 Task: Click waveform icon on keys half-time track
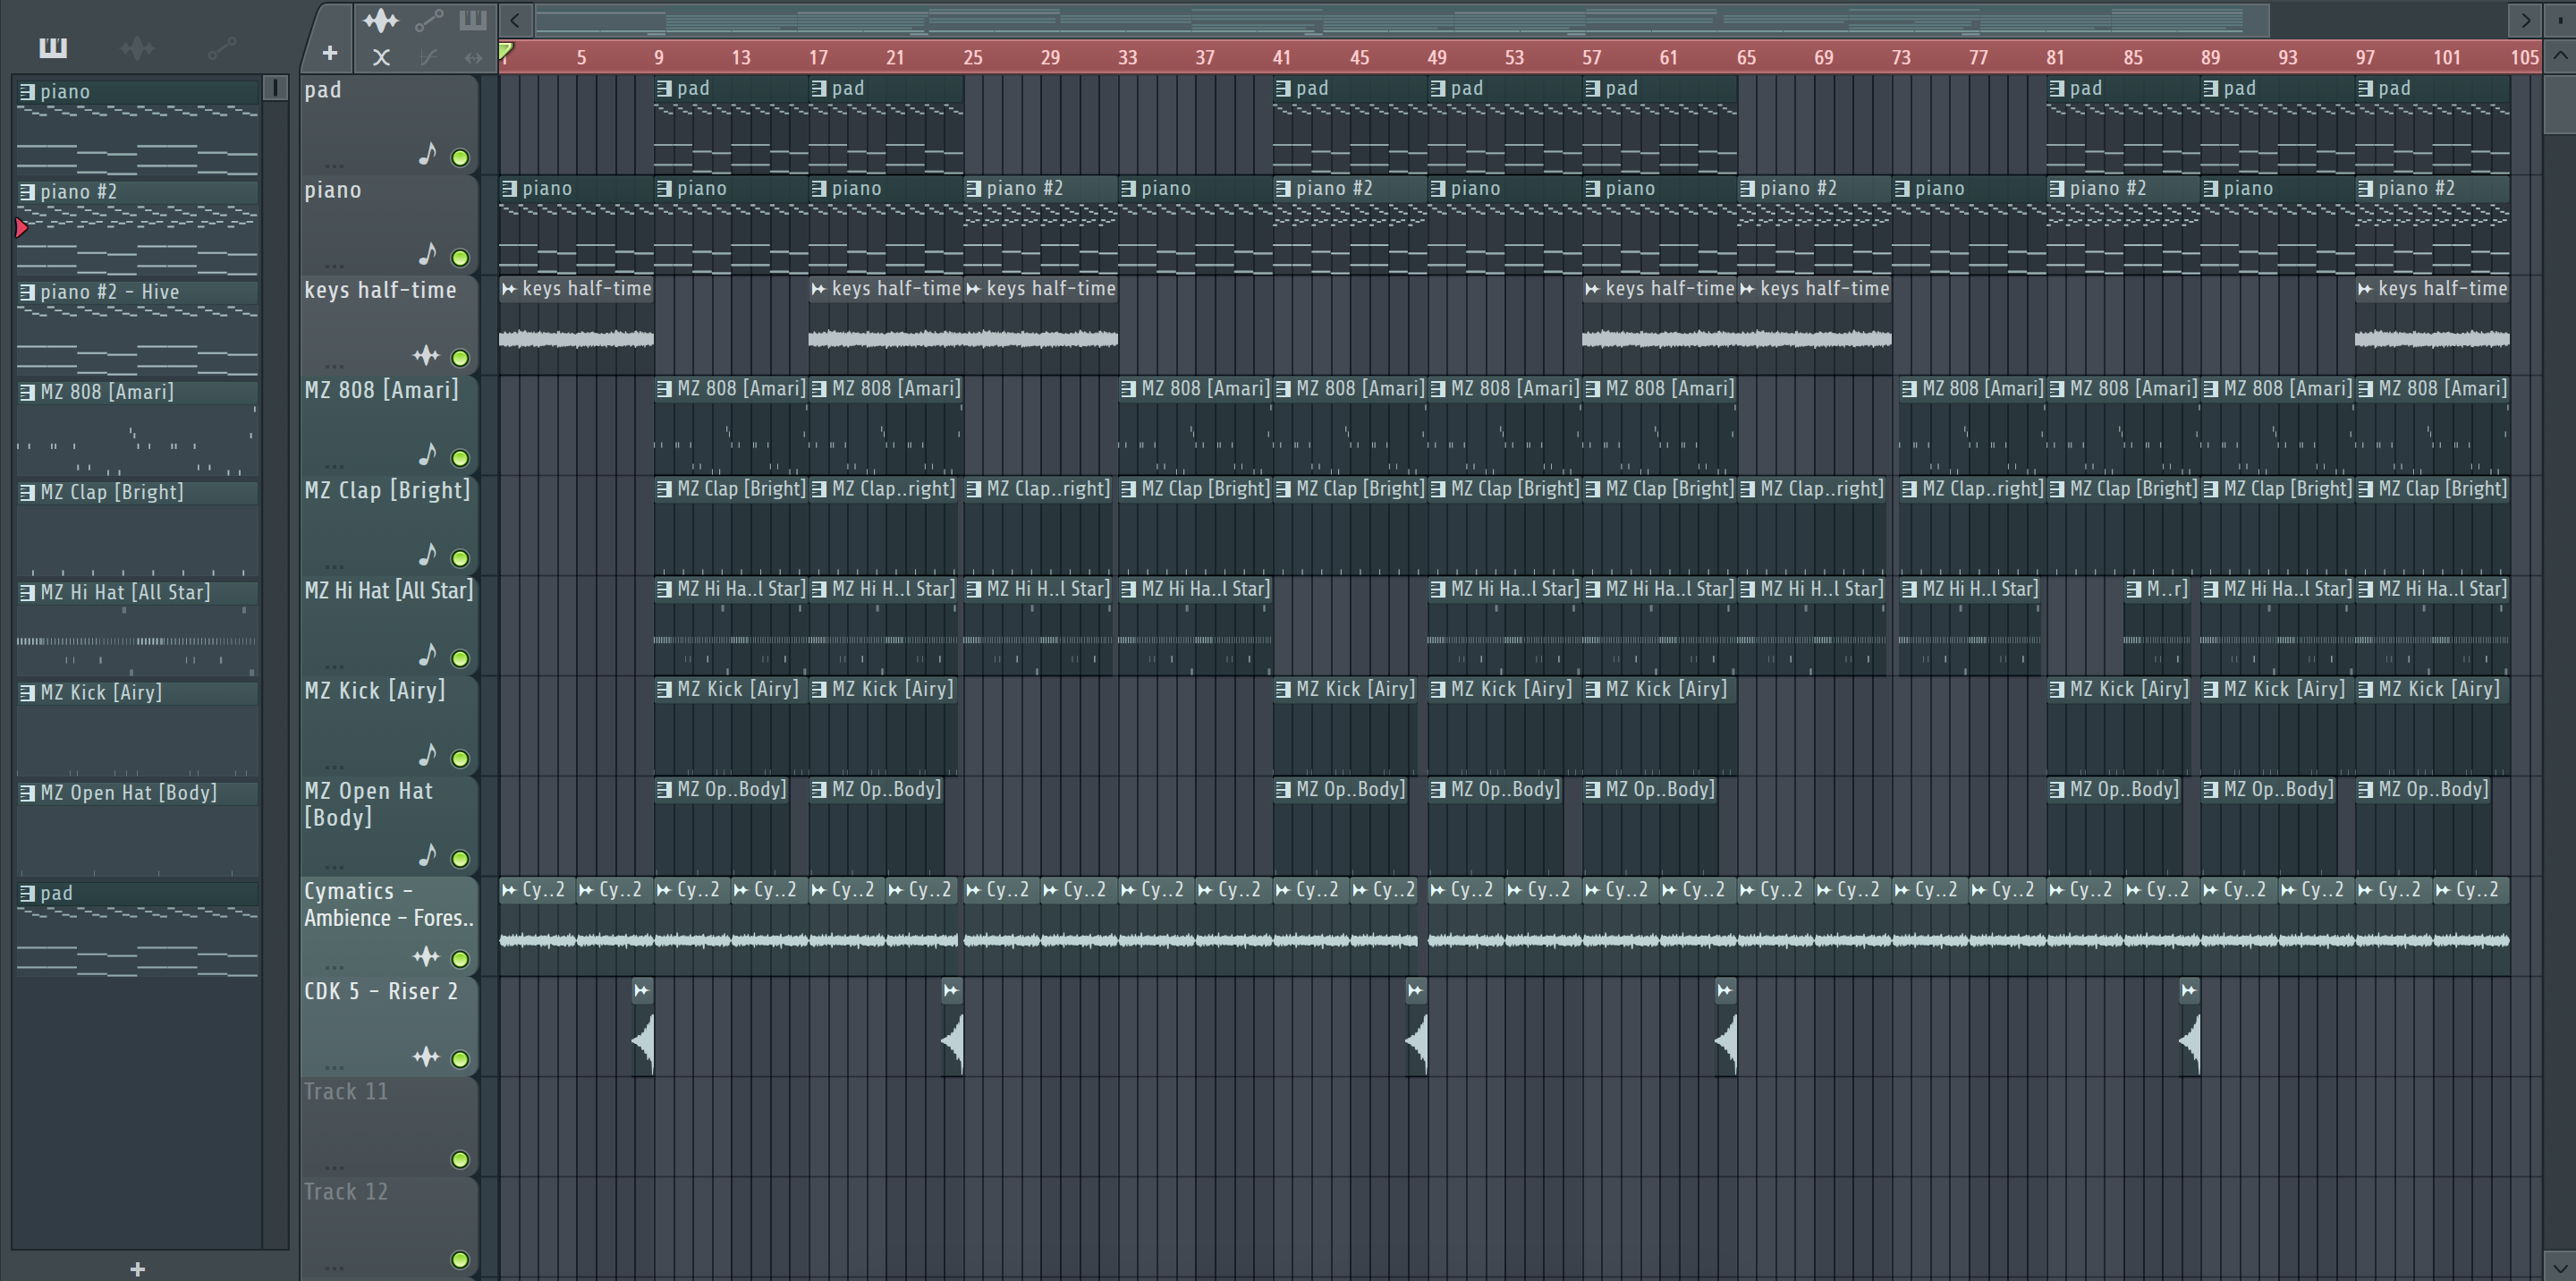pyautogui.click(x=426, y=355)
